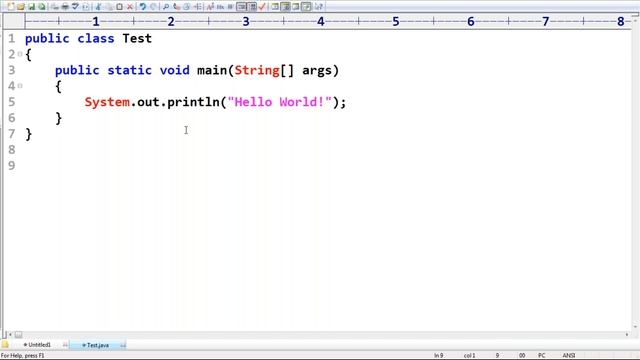Click line number 1 in the gutter
The image size is (640, 360).
[11, 38]
